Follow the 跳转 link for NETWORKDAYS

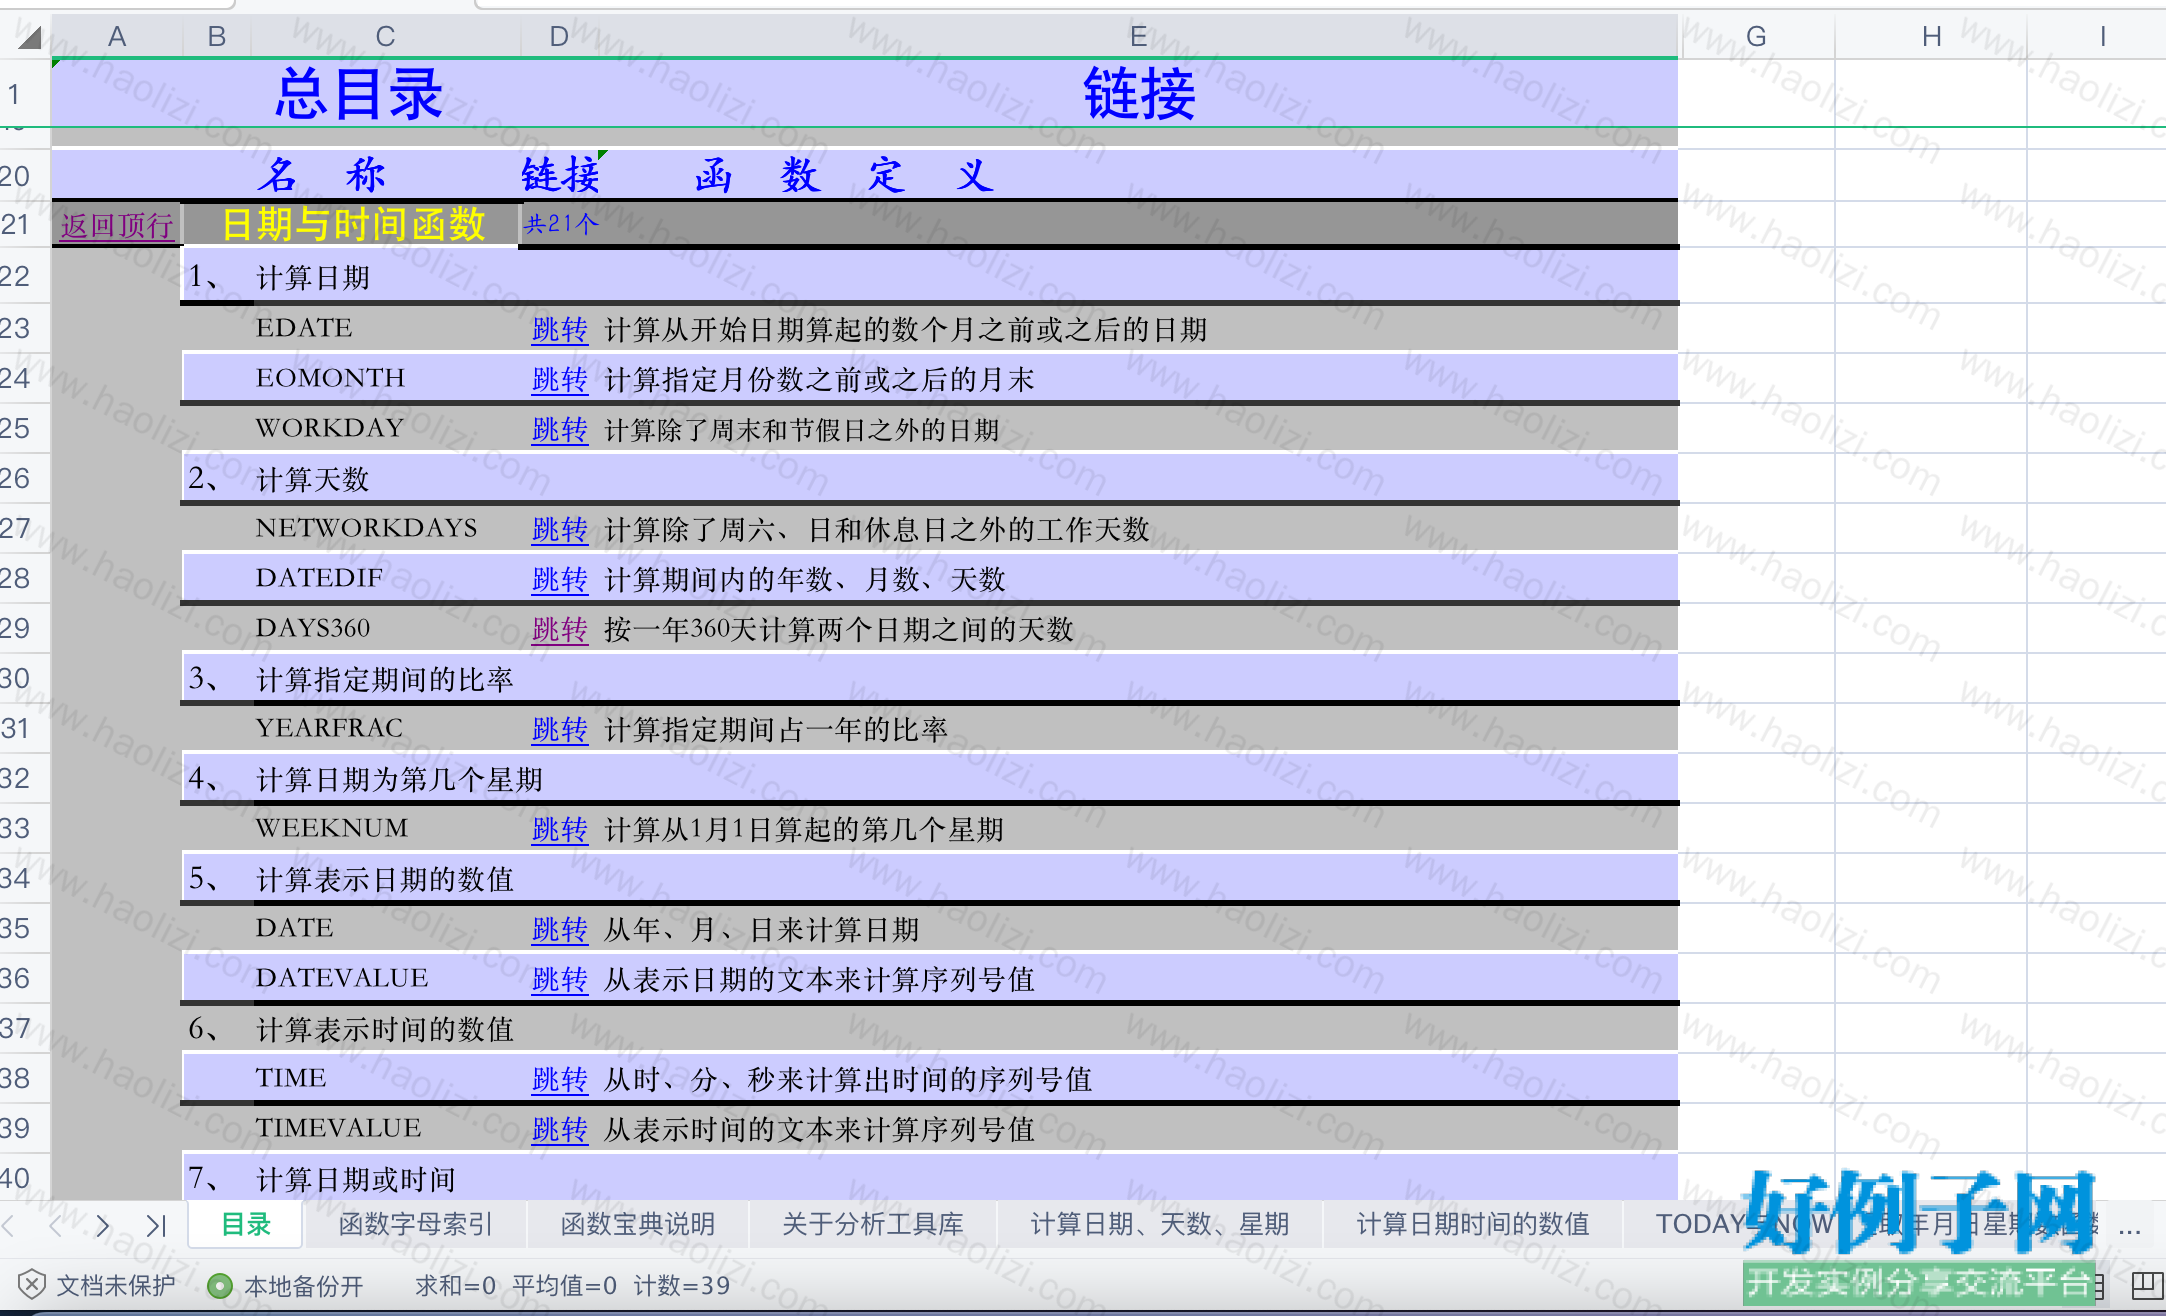click(560, 529)
